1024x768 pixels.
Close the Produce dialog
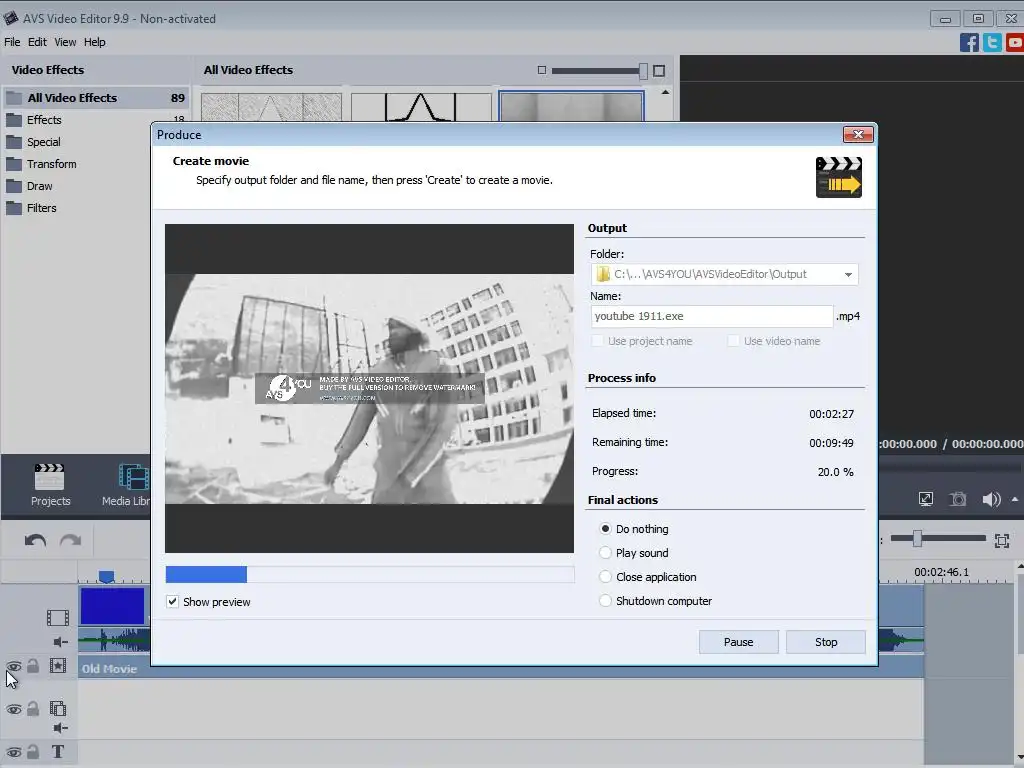coord(858,135)
